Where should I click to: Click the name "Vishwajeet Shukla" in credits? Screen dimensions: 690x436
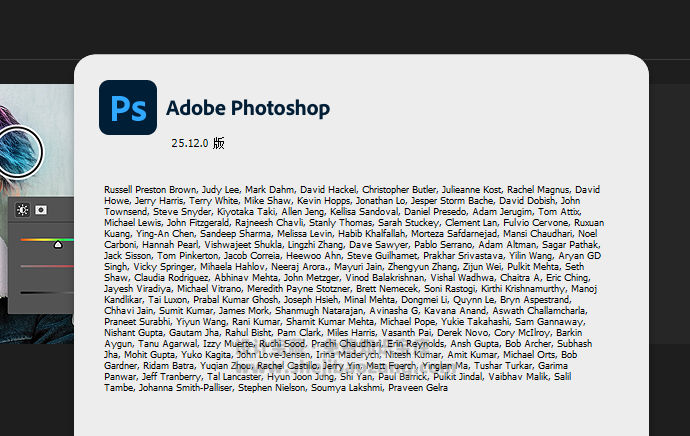tap(244, 245)
